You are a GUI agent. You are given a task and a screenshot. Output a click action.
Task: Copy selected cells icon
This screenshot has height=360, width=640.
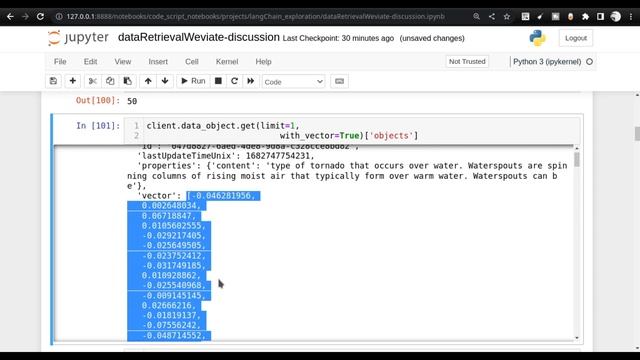(x=110, y=81)
